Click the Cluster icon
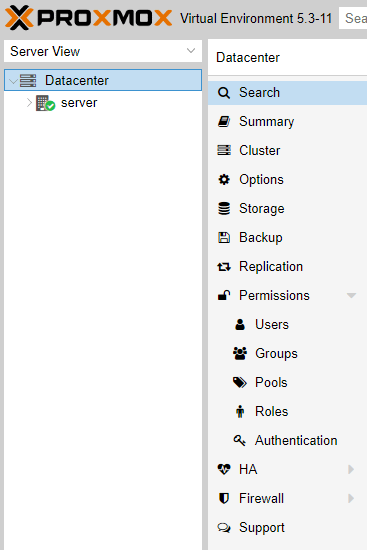Viewport: 367px width, 550px height. pos(224,150)
